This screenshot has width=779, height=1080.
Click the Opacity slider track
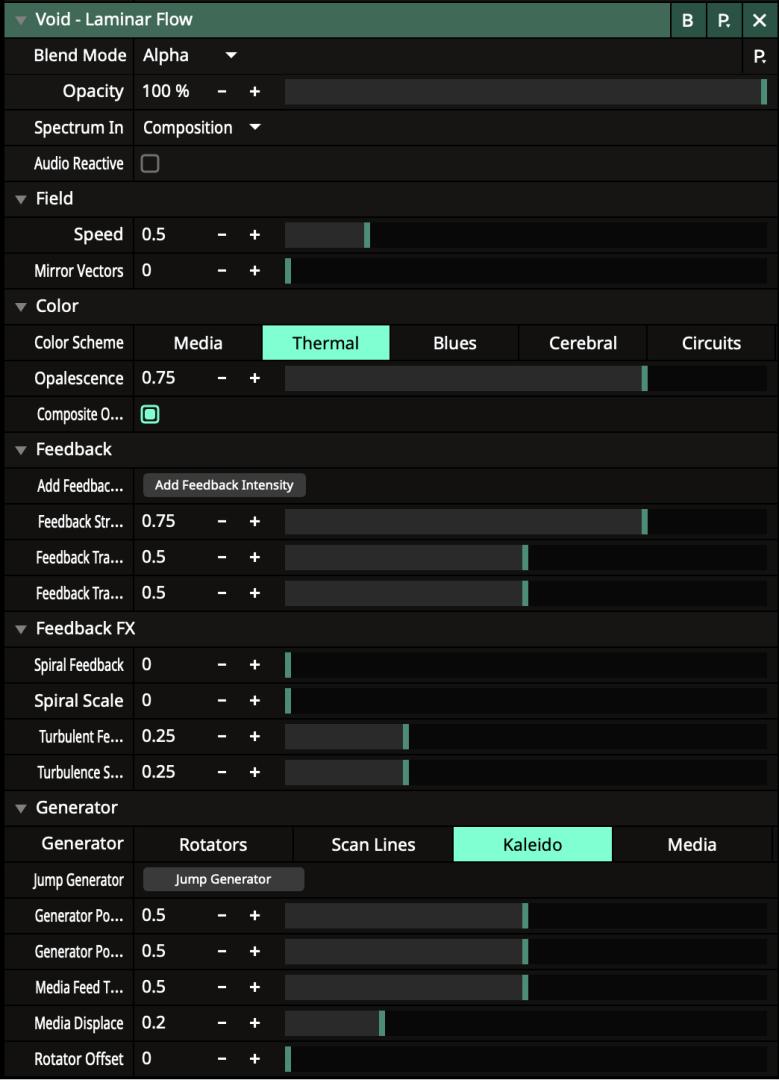526,92
